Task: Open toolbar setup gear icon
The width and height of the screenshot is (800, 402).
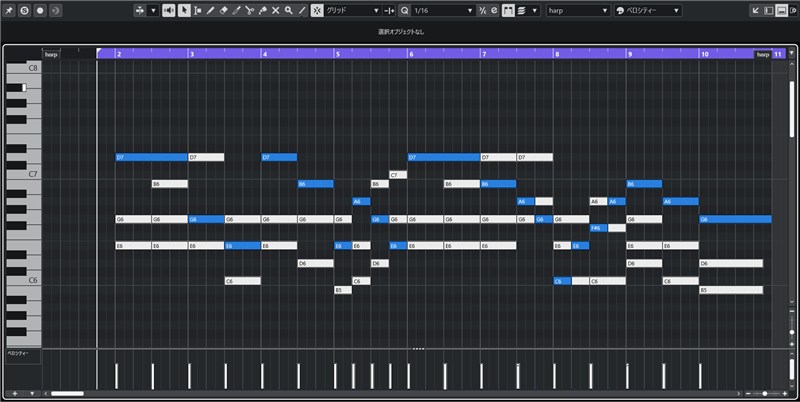Action: (793, 10)
